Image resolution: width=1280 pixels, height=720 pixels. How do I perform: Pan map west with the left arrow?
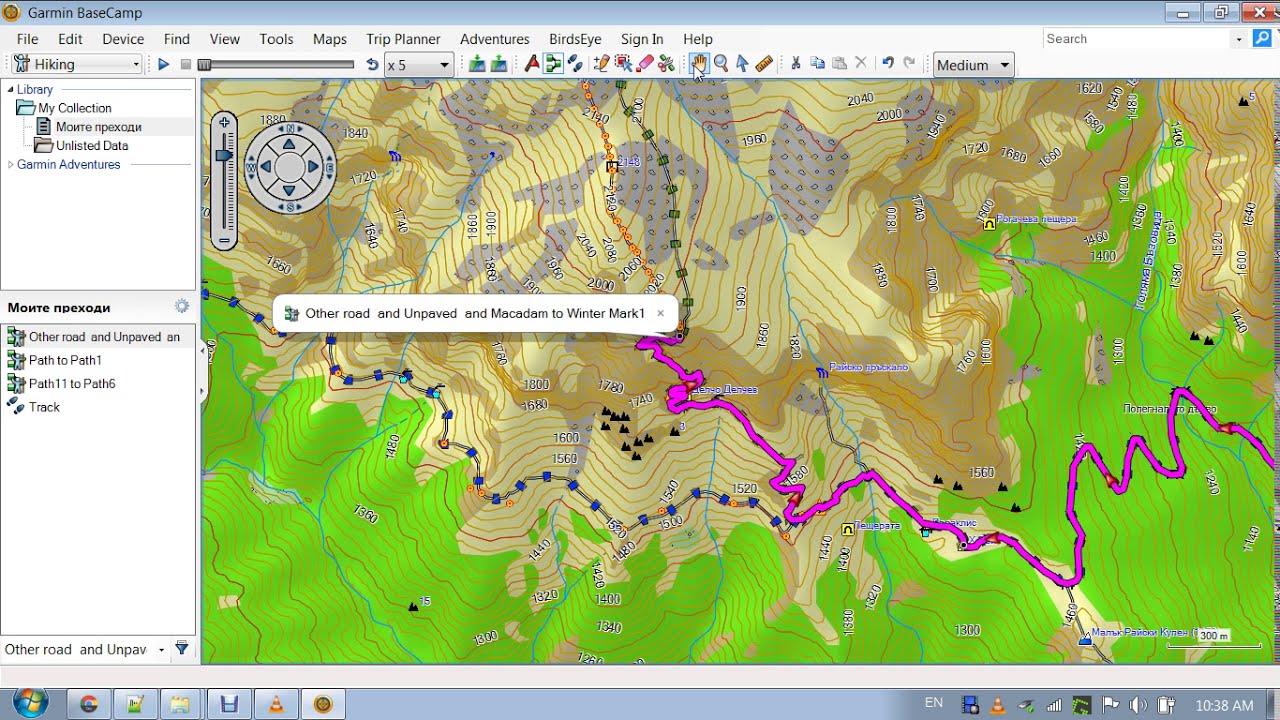pyautogui.click(x=267, y=167)
